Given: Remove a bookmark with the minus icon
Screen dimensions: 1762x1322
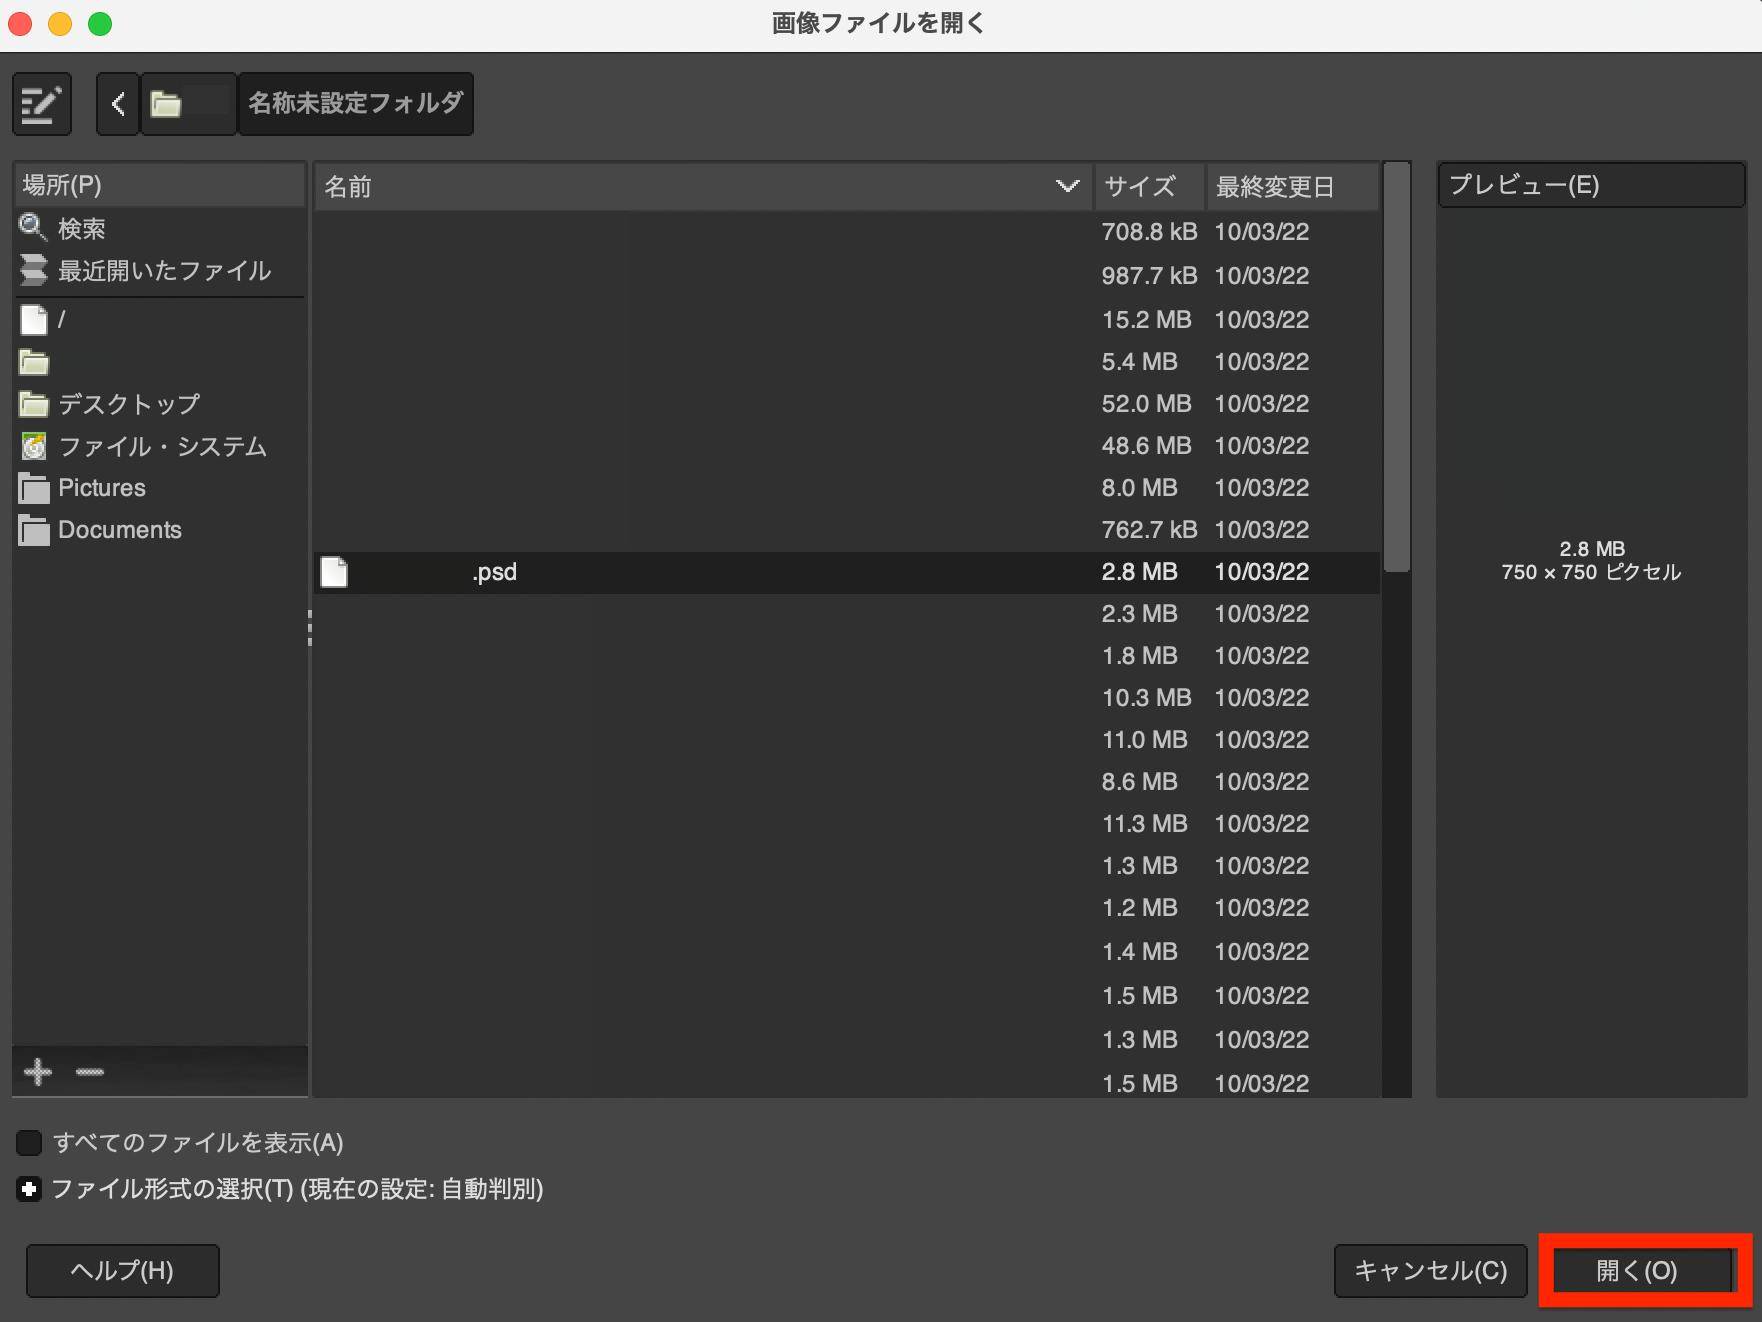Looking at the screenshot, I should click(89, 1071).
